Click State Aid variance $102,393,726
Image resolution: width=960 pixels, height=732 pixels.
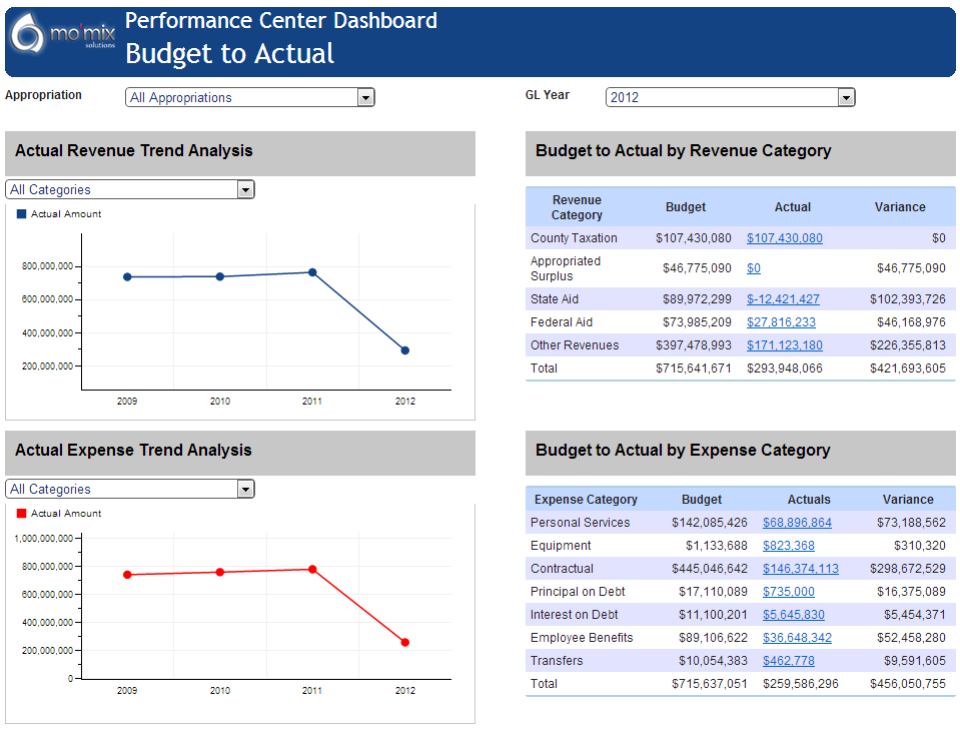(908, 299)
